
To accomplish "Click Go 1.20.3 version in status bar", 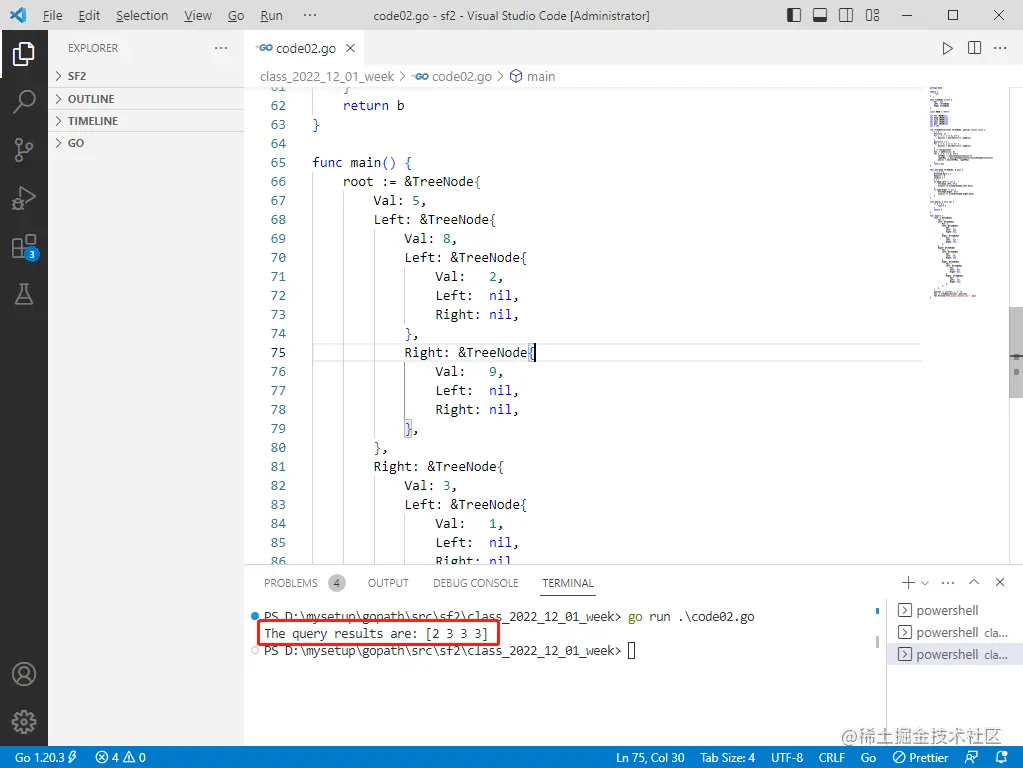I will click(x=46, y=757).
